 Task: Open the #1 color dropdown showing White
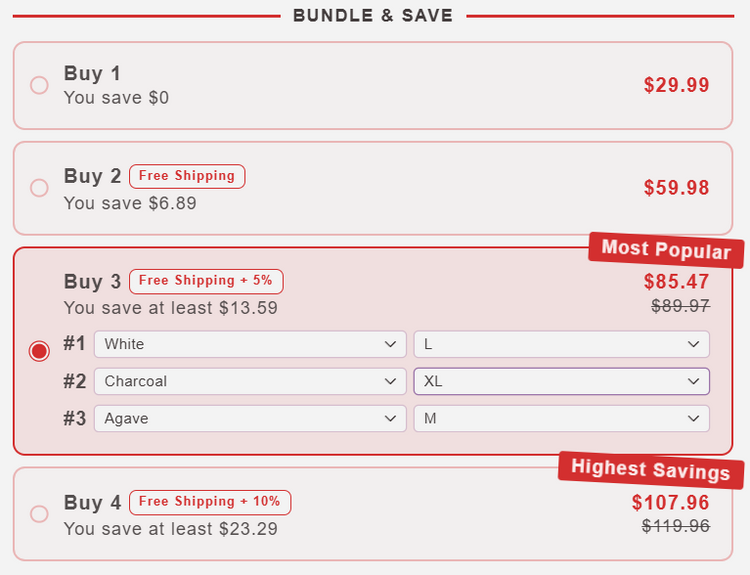point(250,344)
